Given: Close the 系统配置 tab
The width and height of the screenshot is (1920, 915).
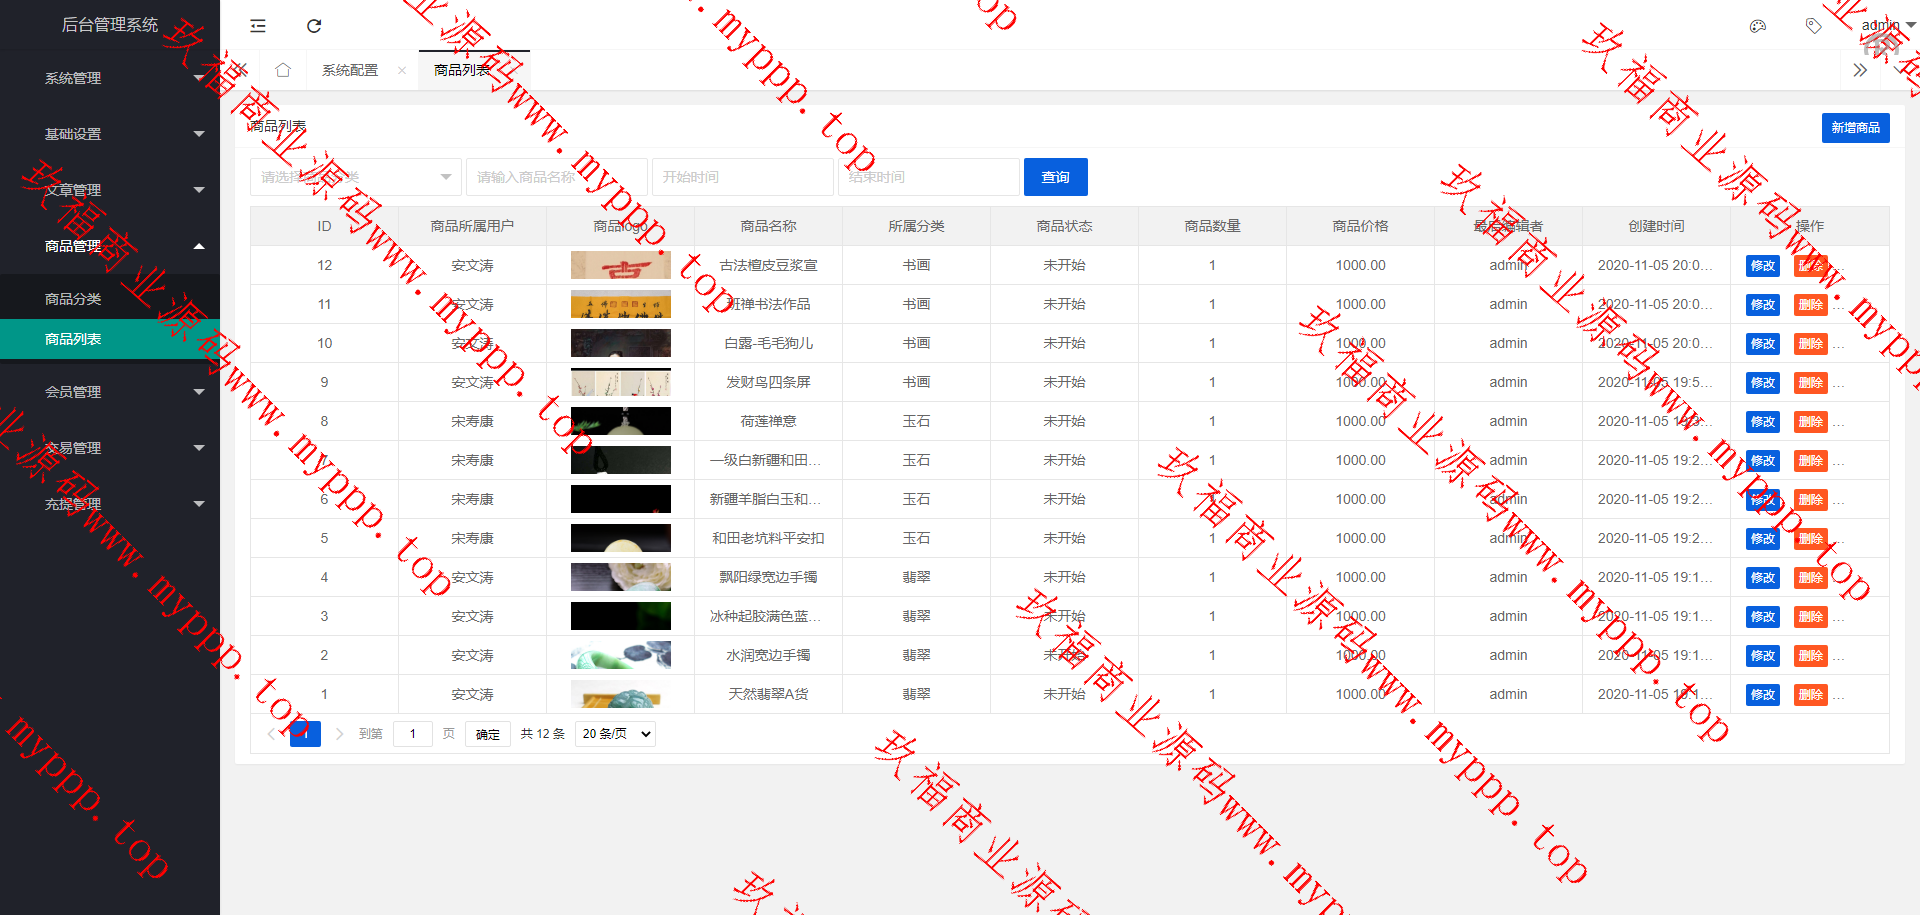Looking at the screenshot, I should 402,70.
